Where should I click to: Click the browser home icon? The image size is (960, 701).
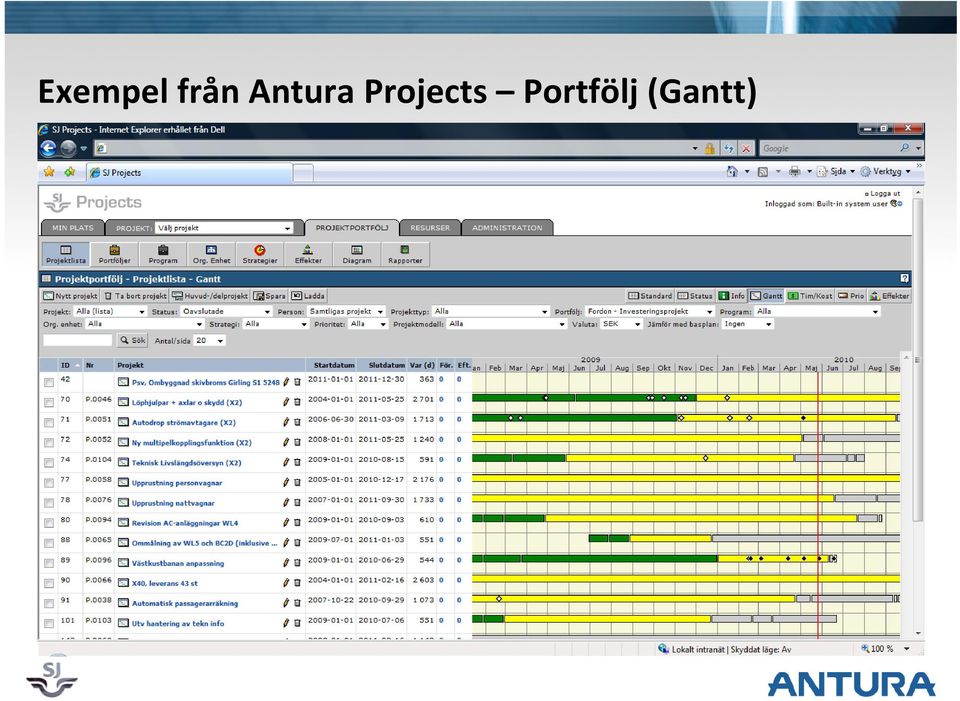(x=732, y=172)
